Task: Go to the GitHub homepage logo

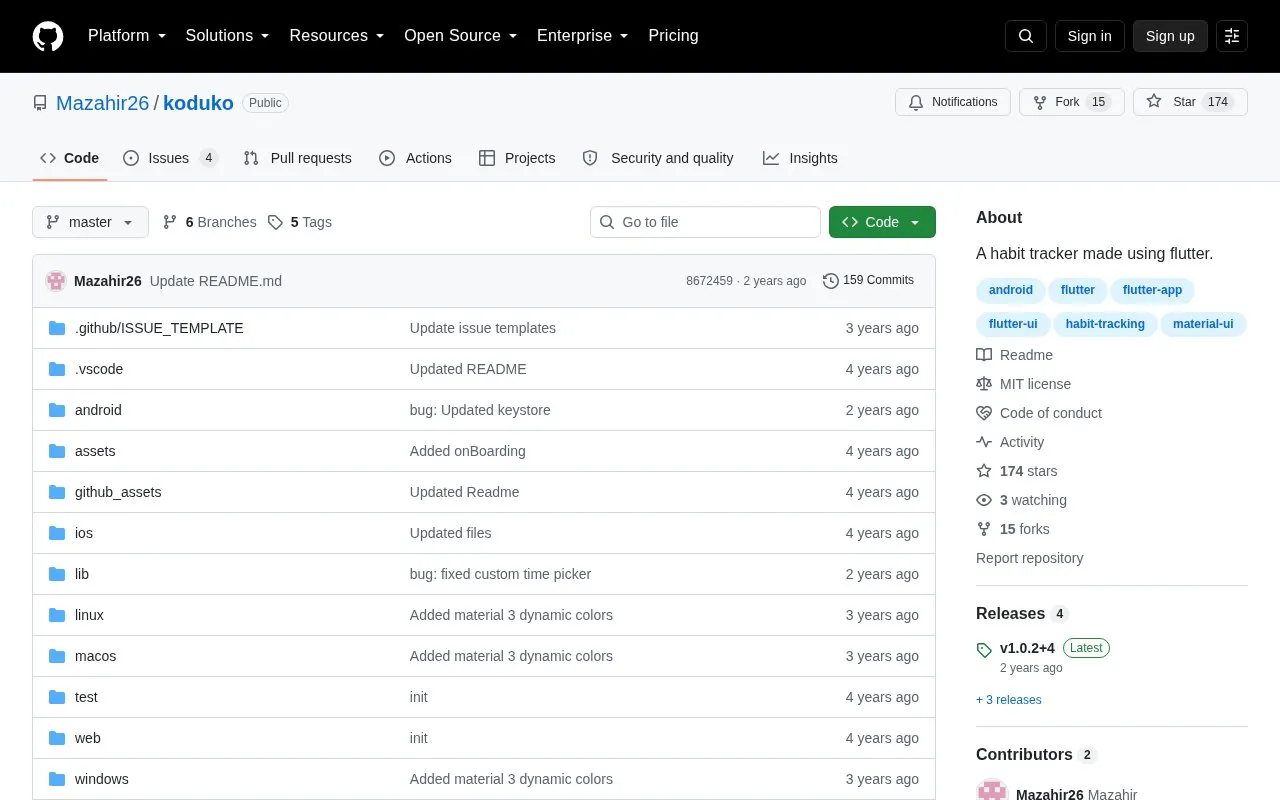Action: click(48, 36)
